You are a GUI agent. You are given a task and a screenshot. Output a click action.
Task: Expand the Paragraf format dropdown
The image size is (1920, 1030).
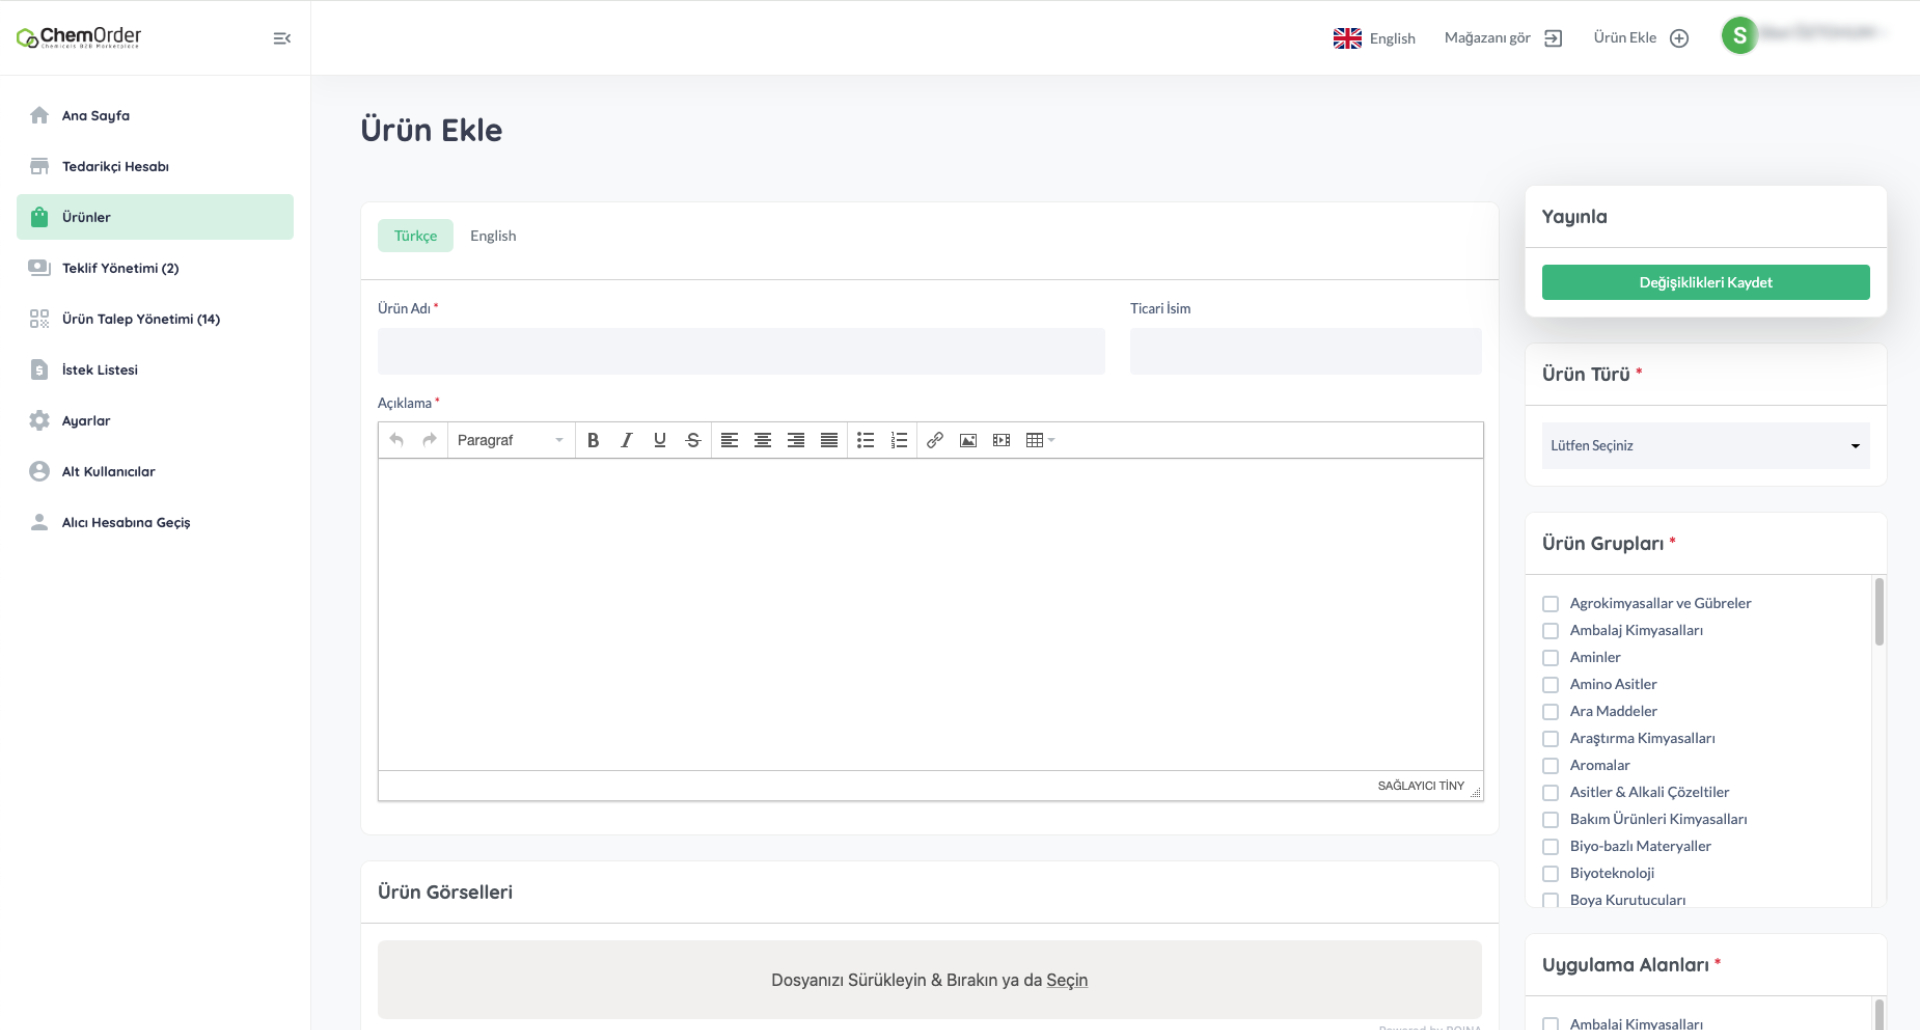510,440
